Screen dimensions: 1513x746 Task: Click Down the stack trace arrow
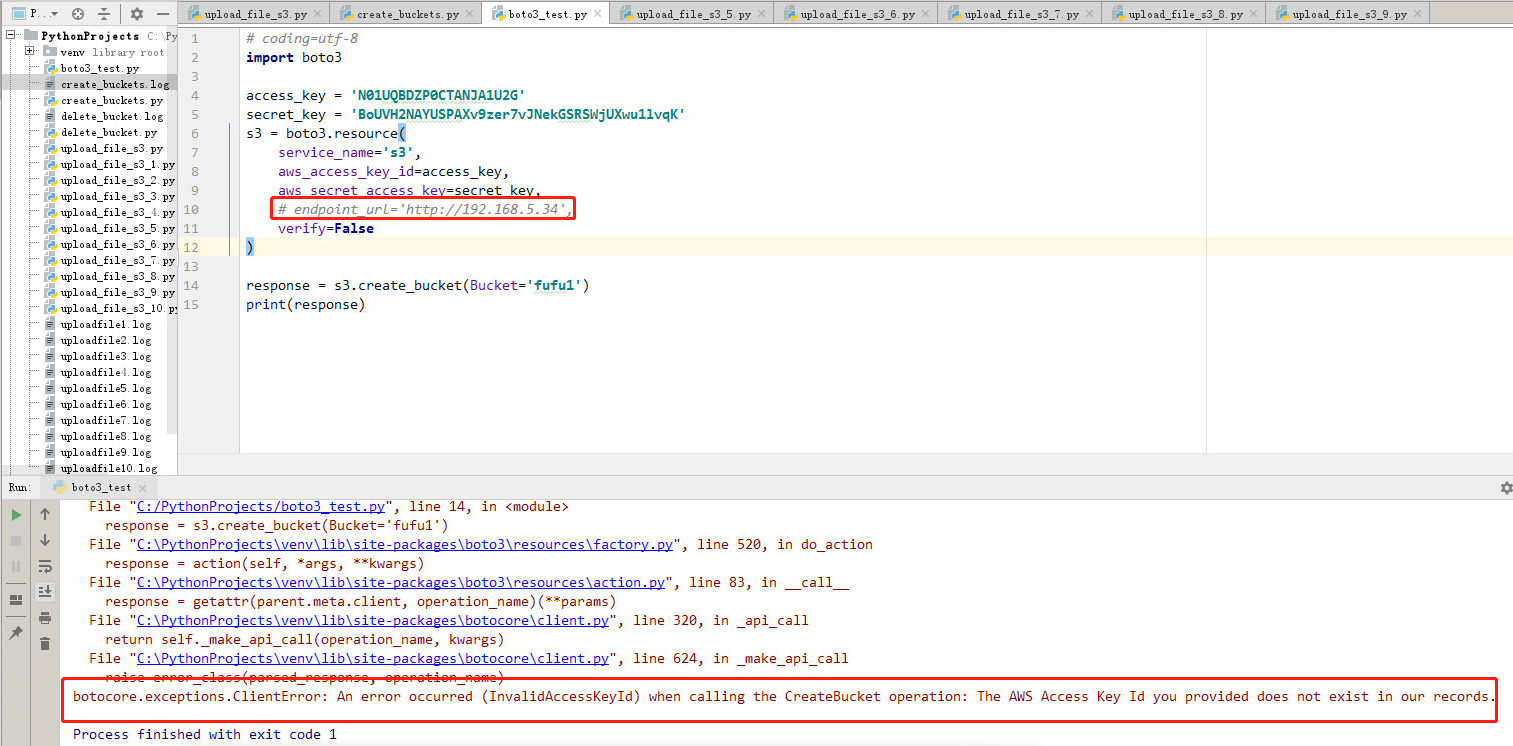45,540
